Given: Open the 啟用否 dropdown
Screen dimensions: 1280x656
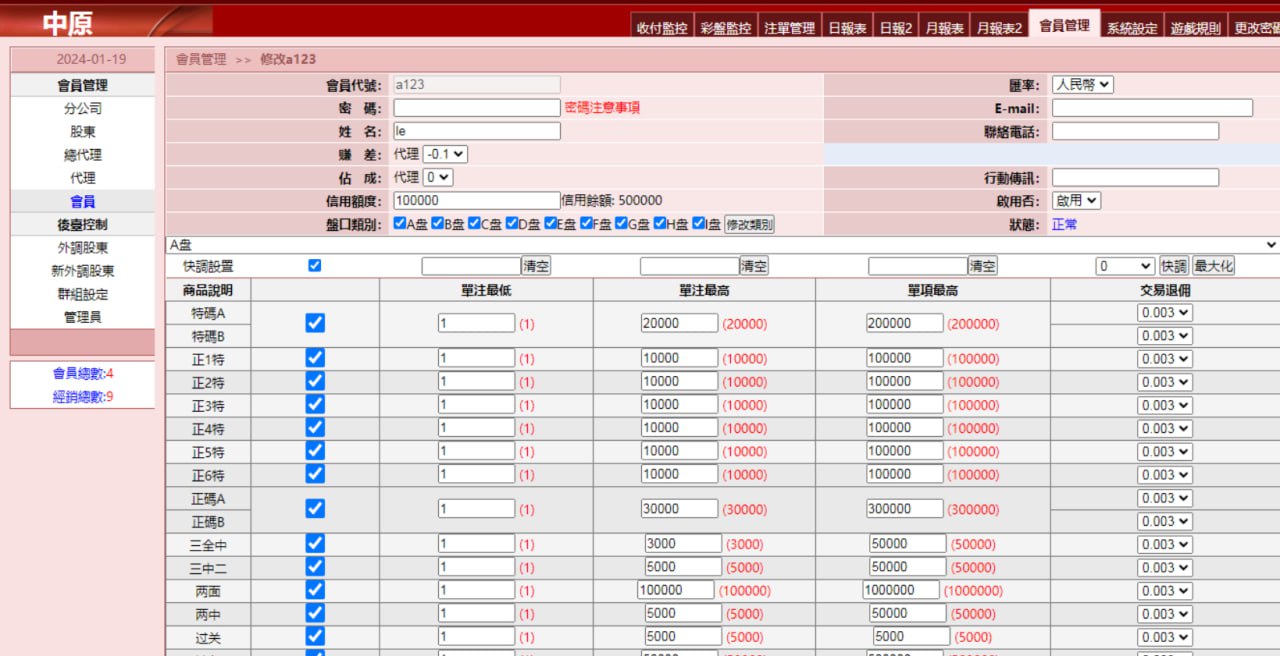Looking at the screenshot, I should pyautogui.click(x=1076, y=201).
